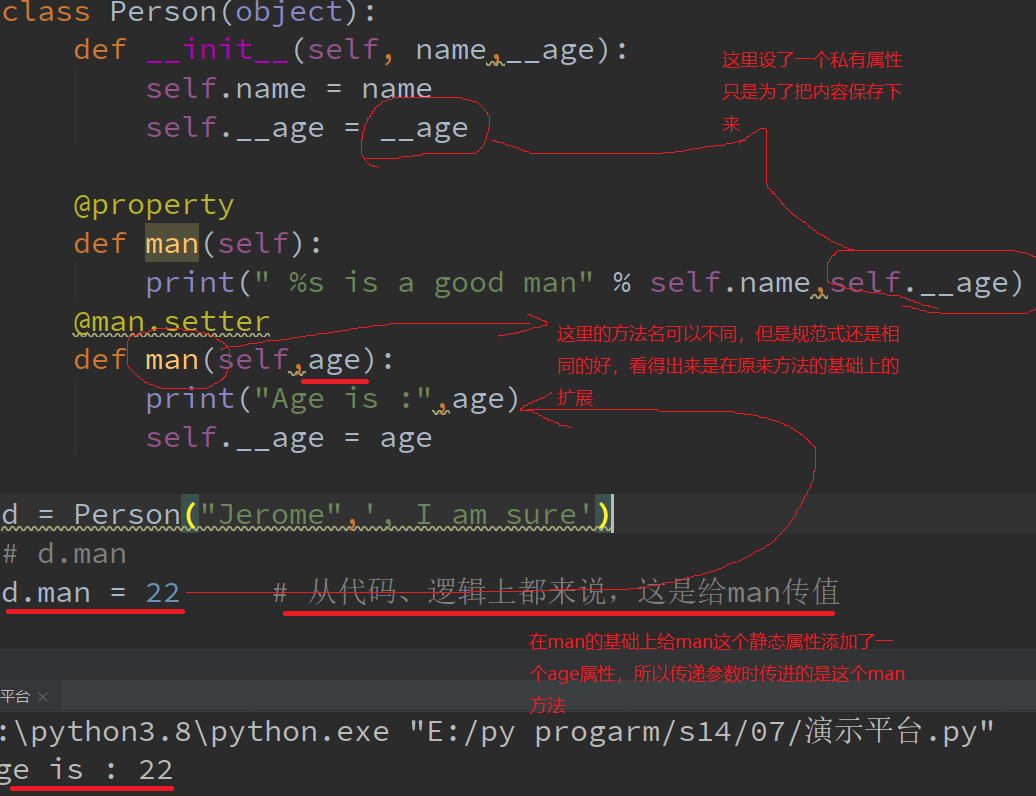Click the red-underlined age parameter
The image size is (1036, 796).
pyautogui.click(x=334, y=358)
